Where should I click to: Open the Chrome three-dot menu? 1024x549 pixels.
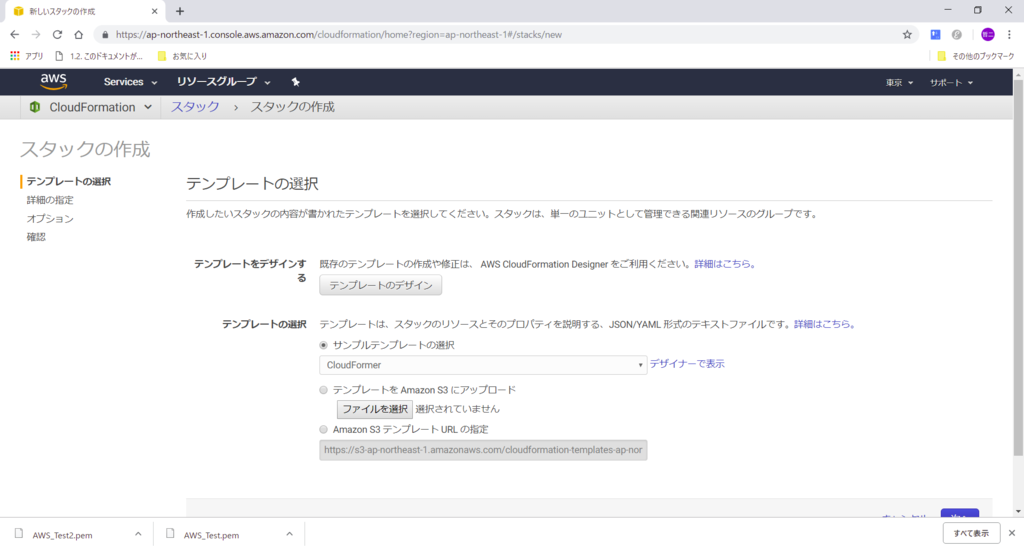[1009, 35]
